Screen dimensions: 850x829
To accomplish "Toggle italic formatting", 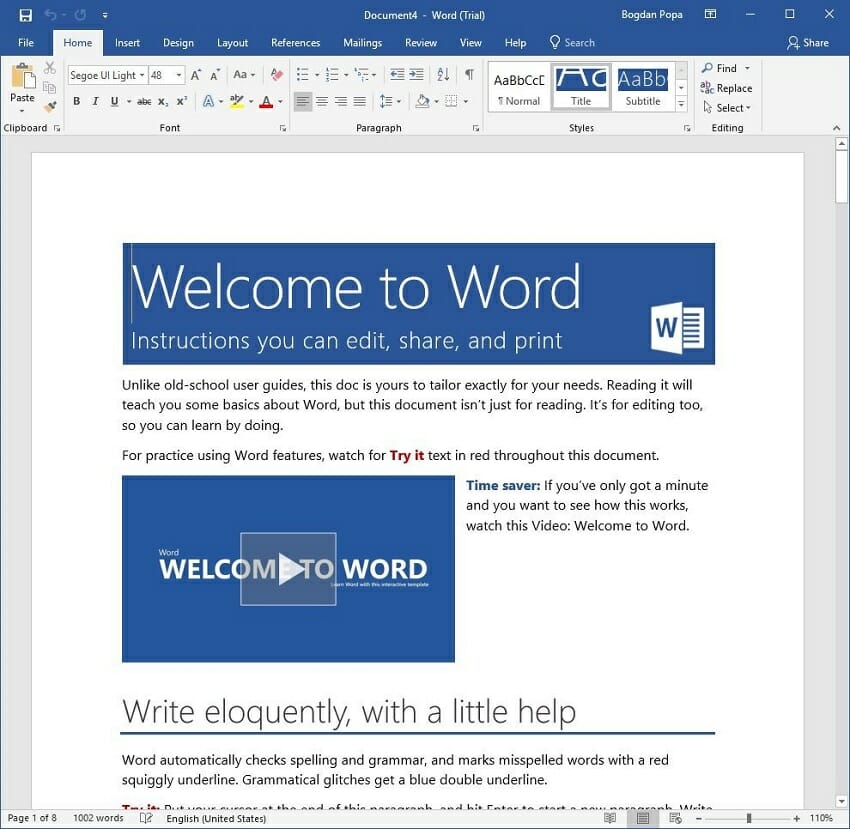I will (96, 101).
